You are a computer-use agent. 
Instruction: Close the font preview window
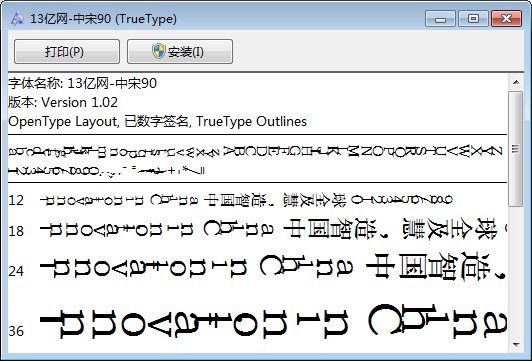(x=506, y=18)
